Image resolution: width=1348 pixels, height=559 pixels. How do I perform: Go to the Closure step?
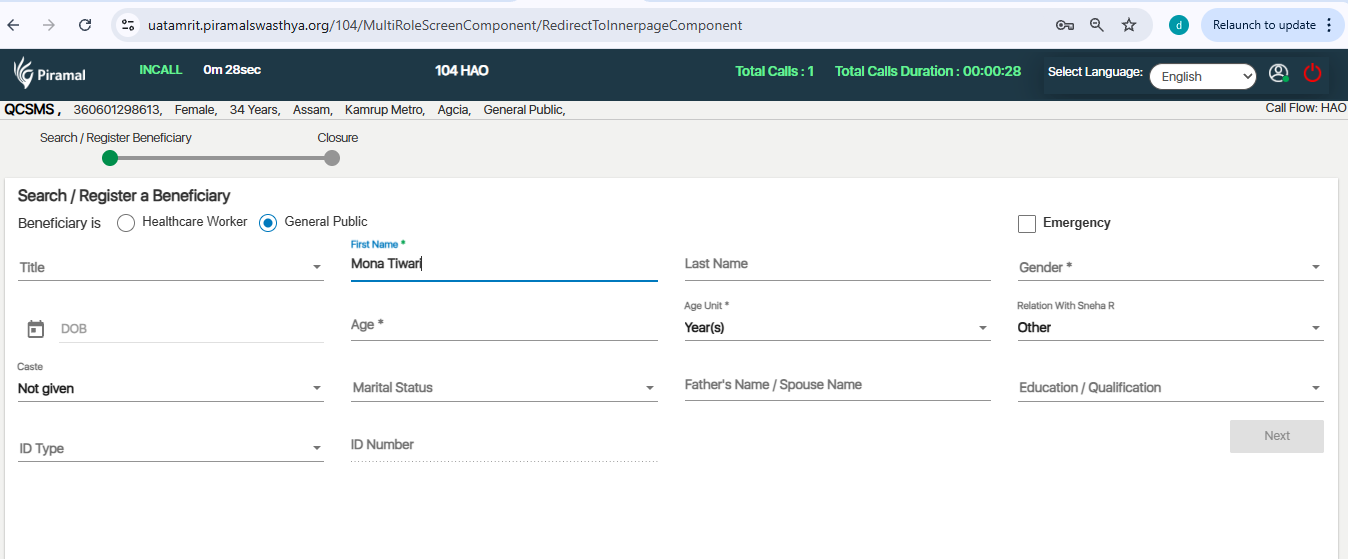332,158
